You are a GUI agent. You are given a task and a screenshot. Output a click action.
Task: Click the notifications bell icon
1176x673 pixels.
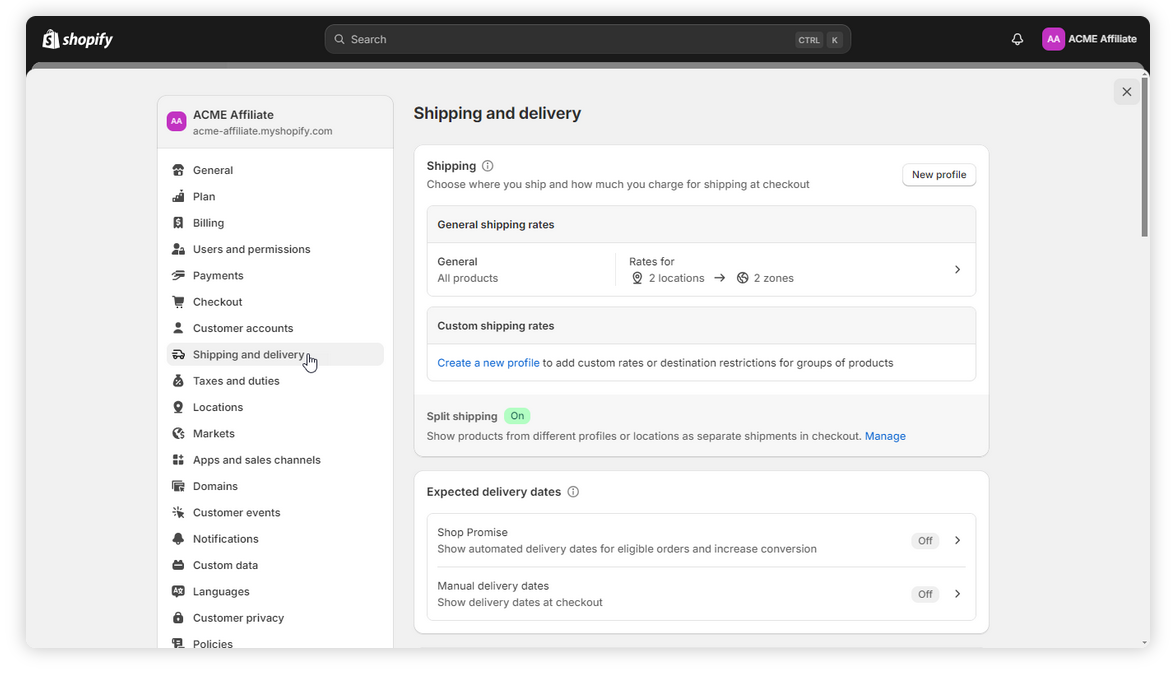[x=1017, y=39]
